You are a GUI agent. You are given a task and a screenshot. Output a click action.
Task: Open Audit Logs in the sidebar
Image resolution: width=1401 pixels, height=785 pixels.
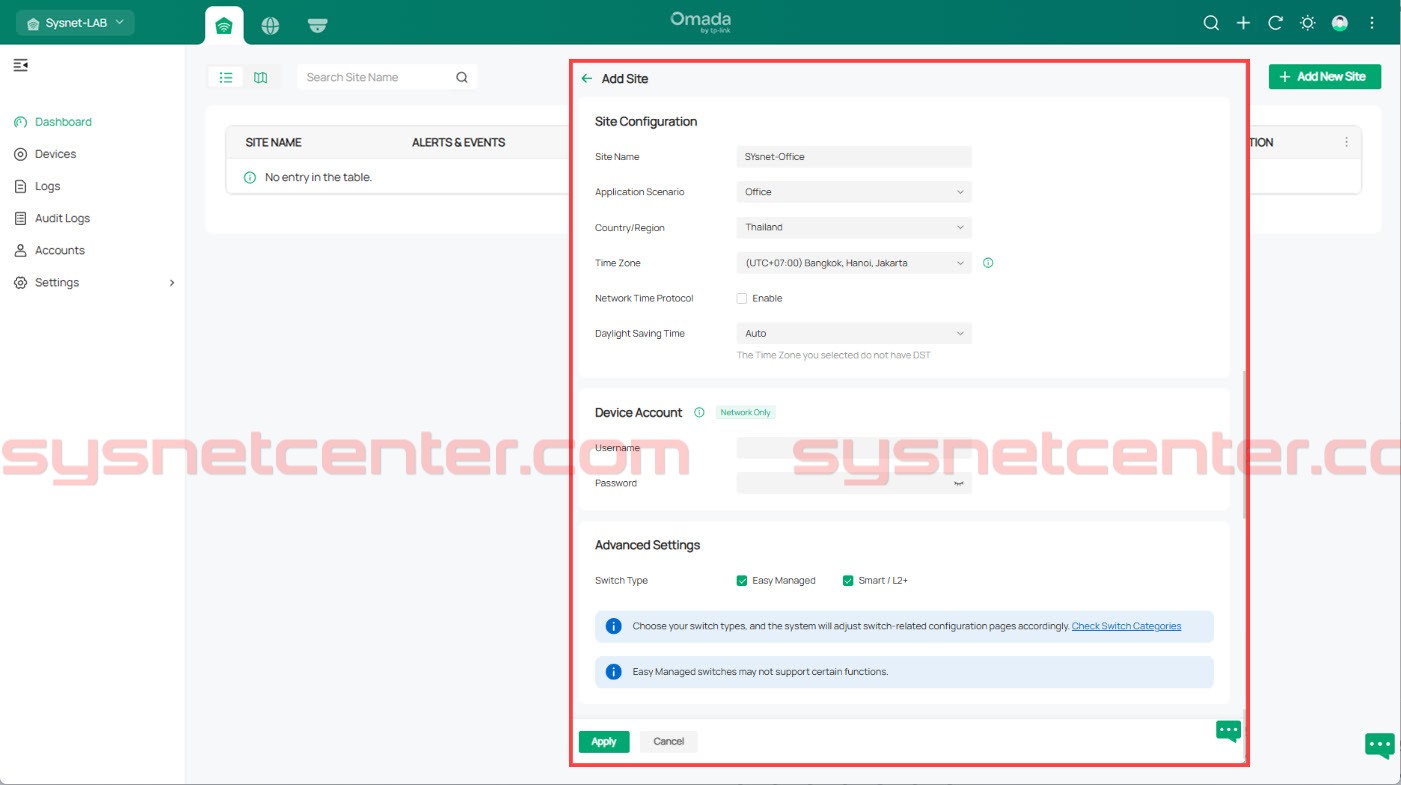[62, 218]
